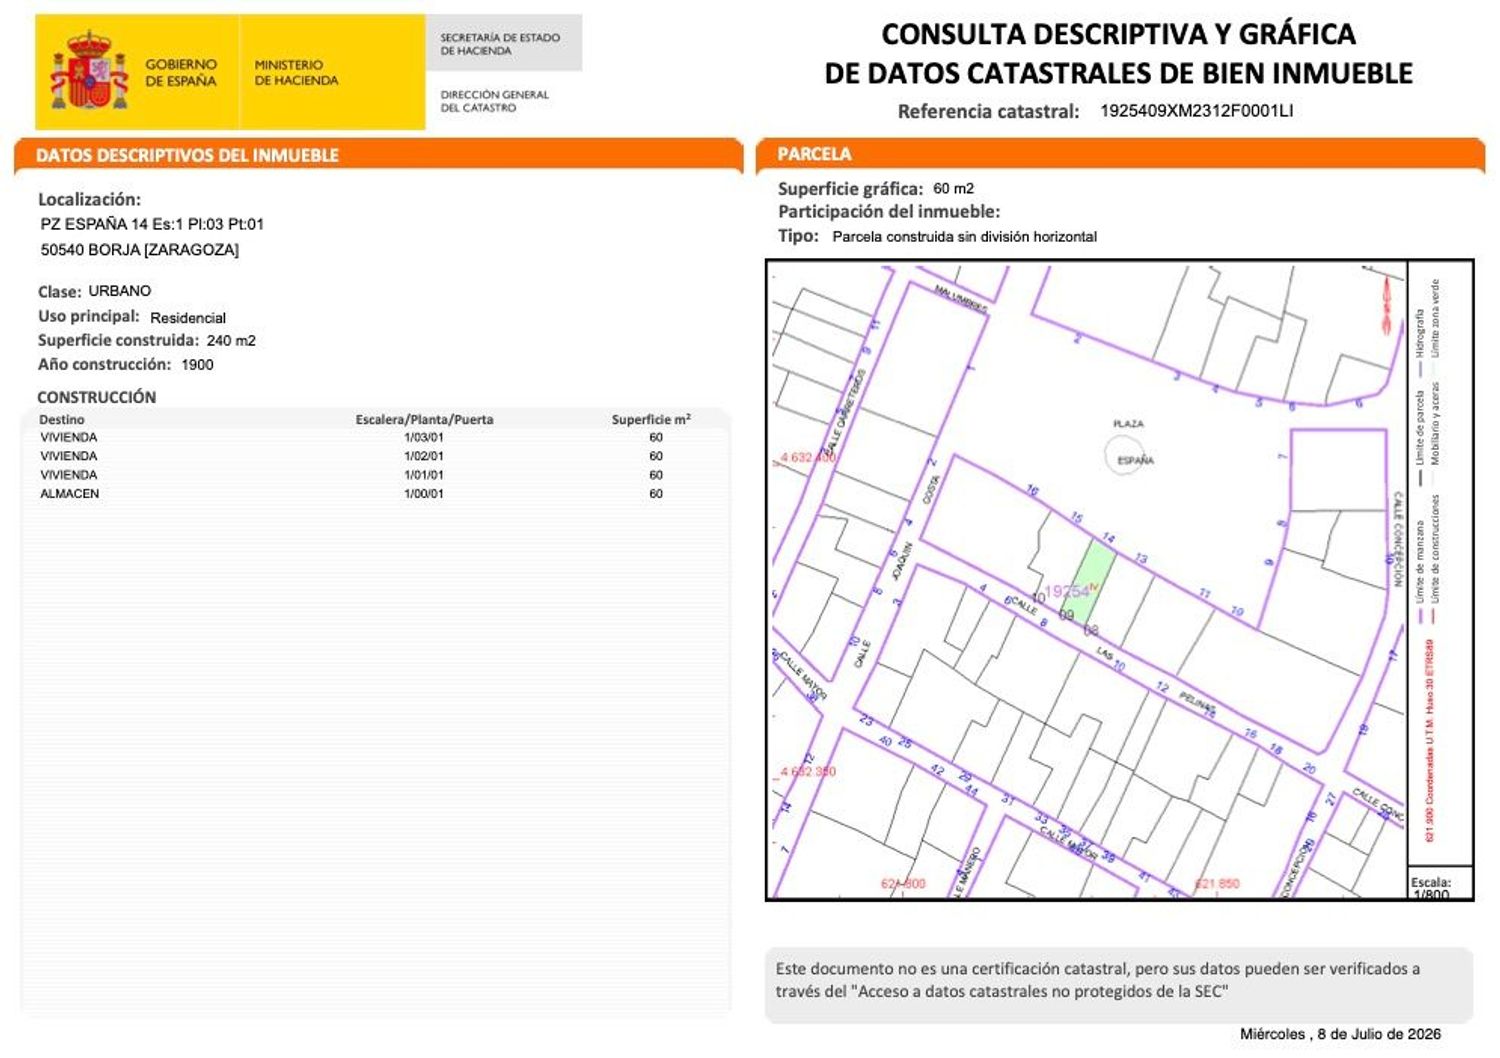Click the disclaimer 'Este documento no es una certificación catastral'

tap(952, 968)
